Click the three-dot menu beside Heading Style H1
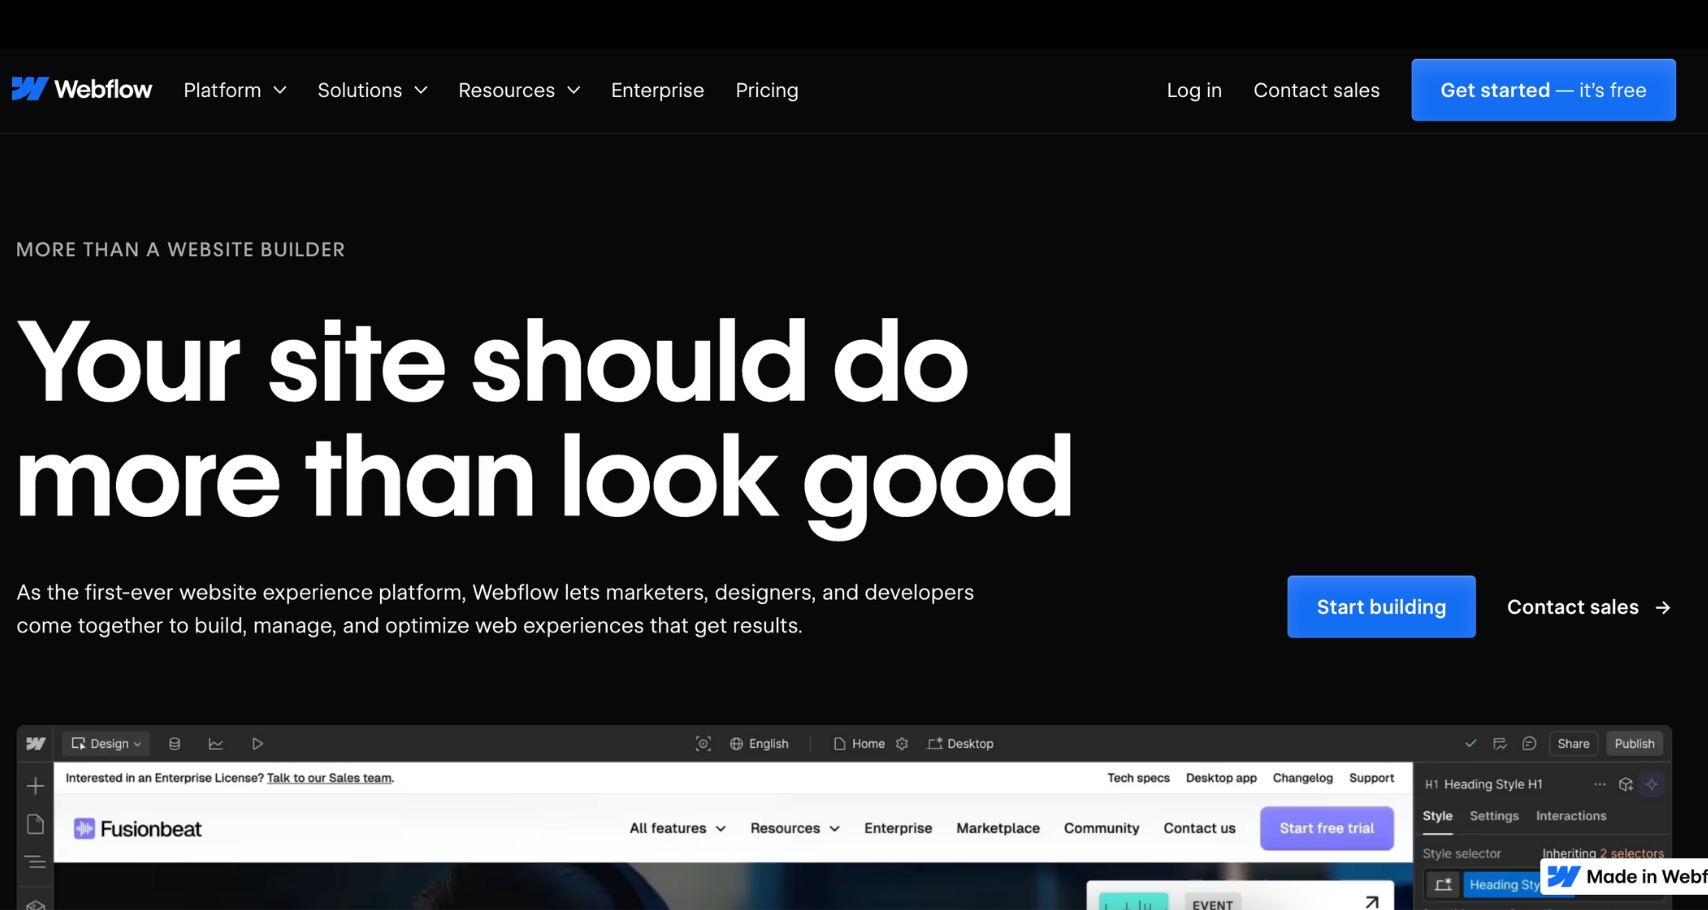The width and height of the screenshot is (1708, 910). [x=1600, y=785]
